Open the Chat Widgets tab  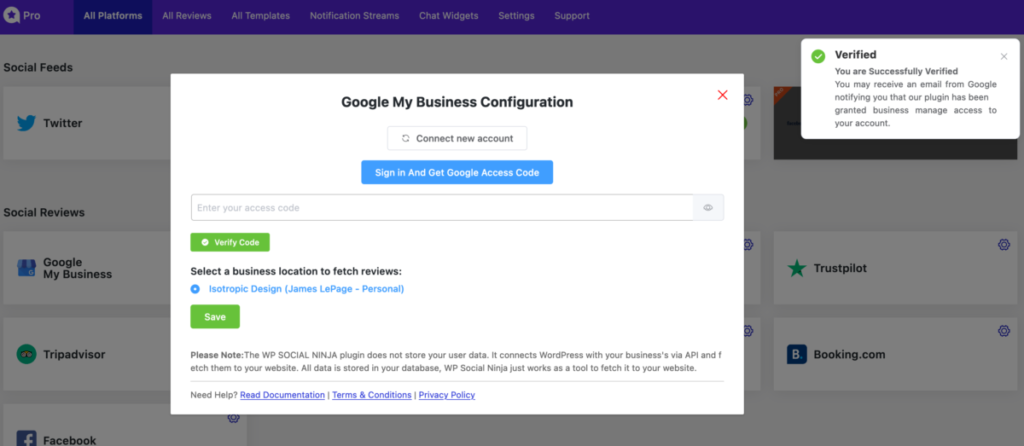tap(449, 16)
